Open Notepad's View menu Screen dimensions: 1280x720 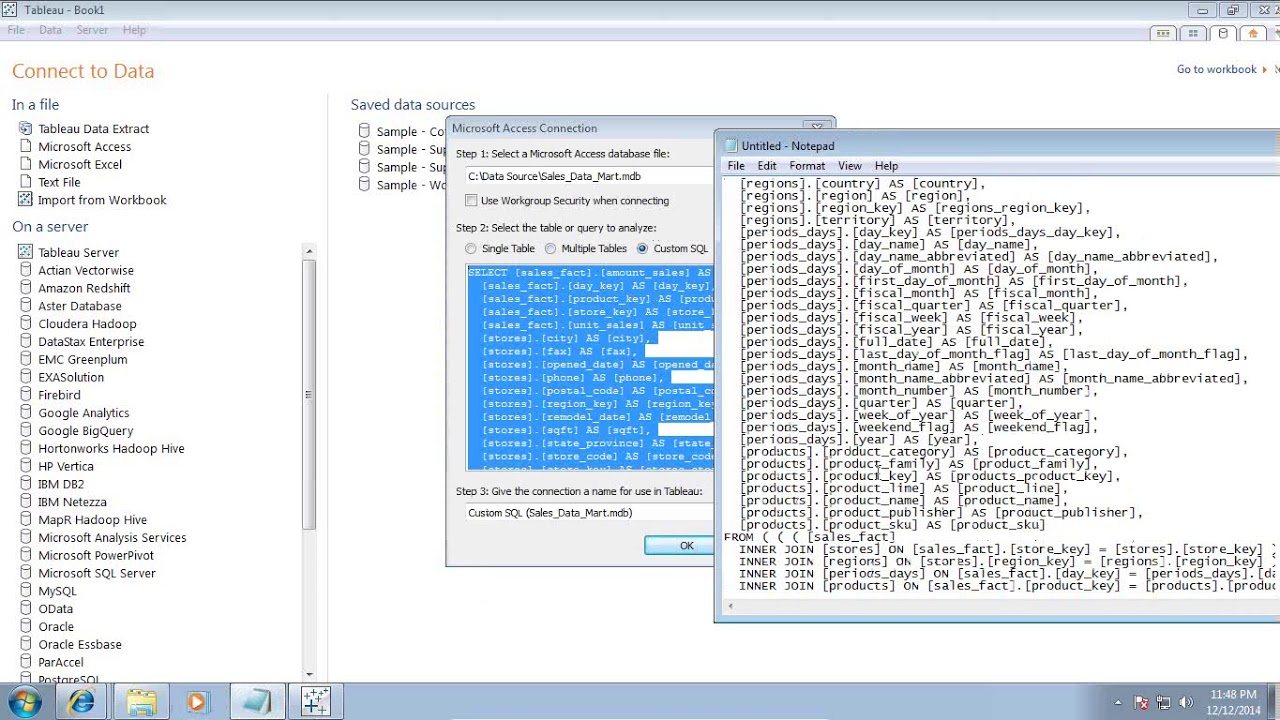(x=850, y=166)
